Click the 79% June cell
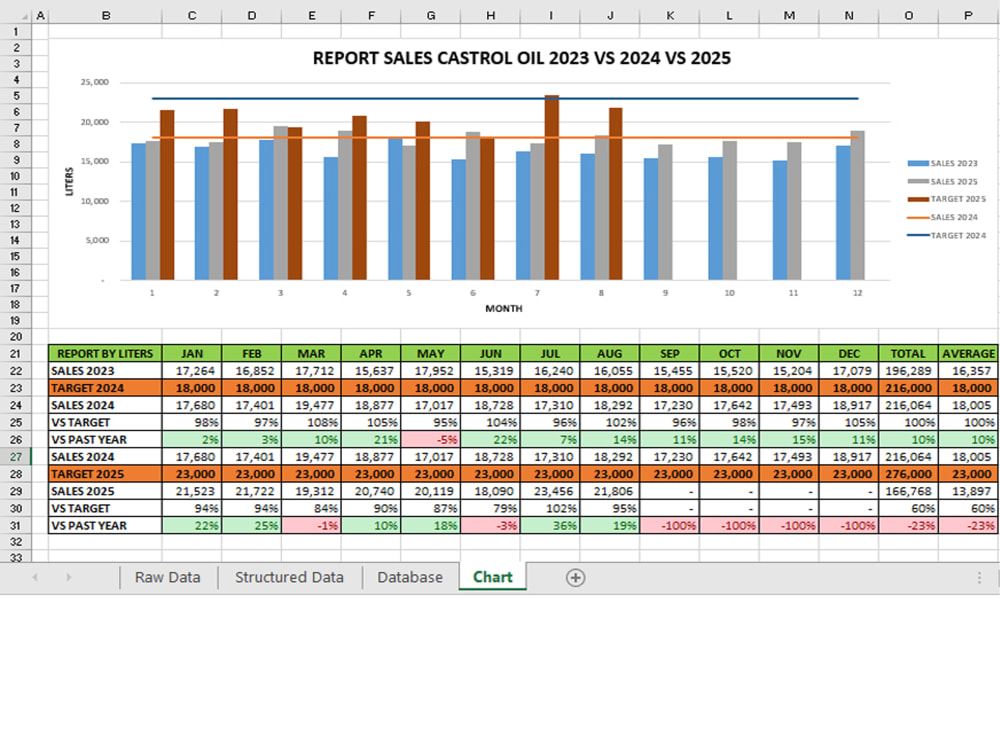 click(x=490, y=508)
